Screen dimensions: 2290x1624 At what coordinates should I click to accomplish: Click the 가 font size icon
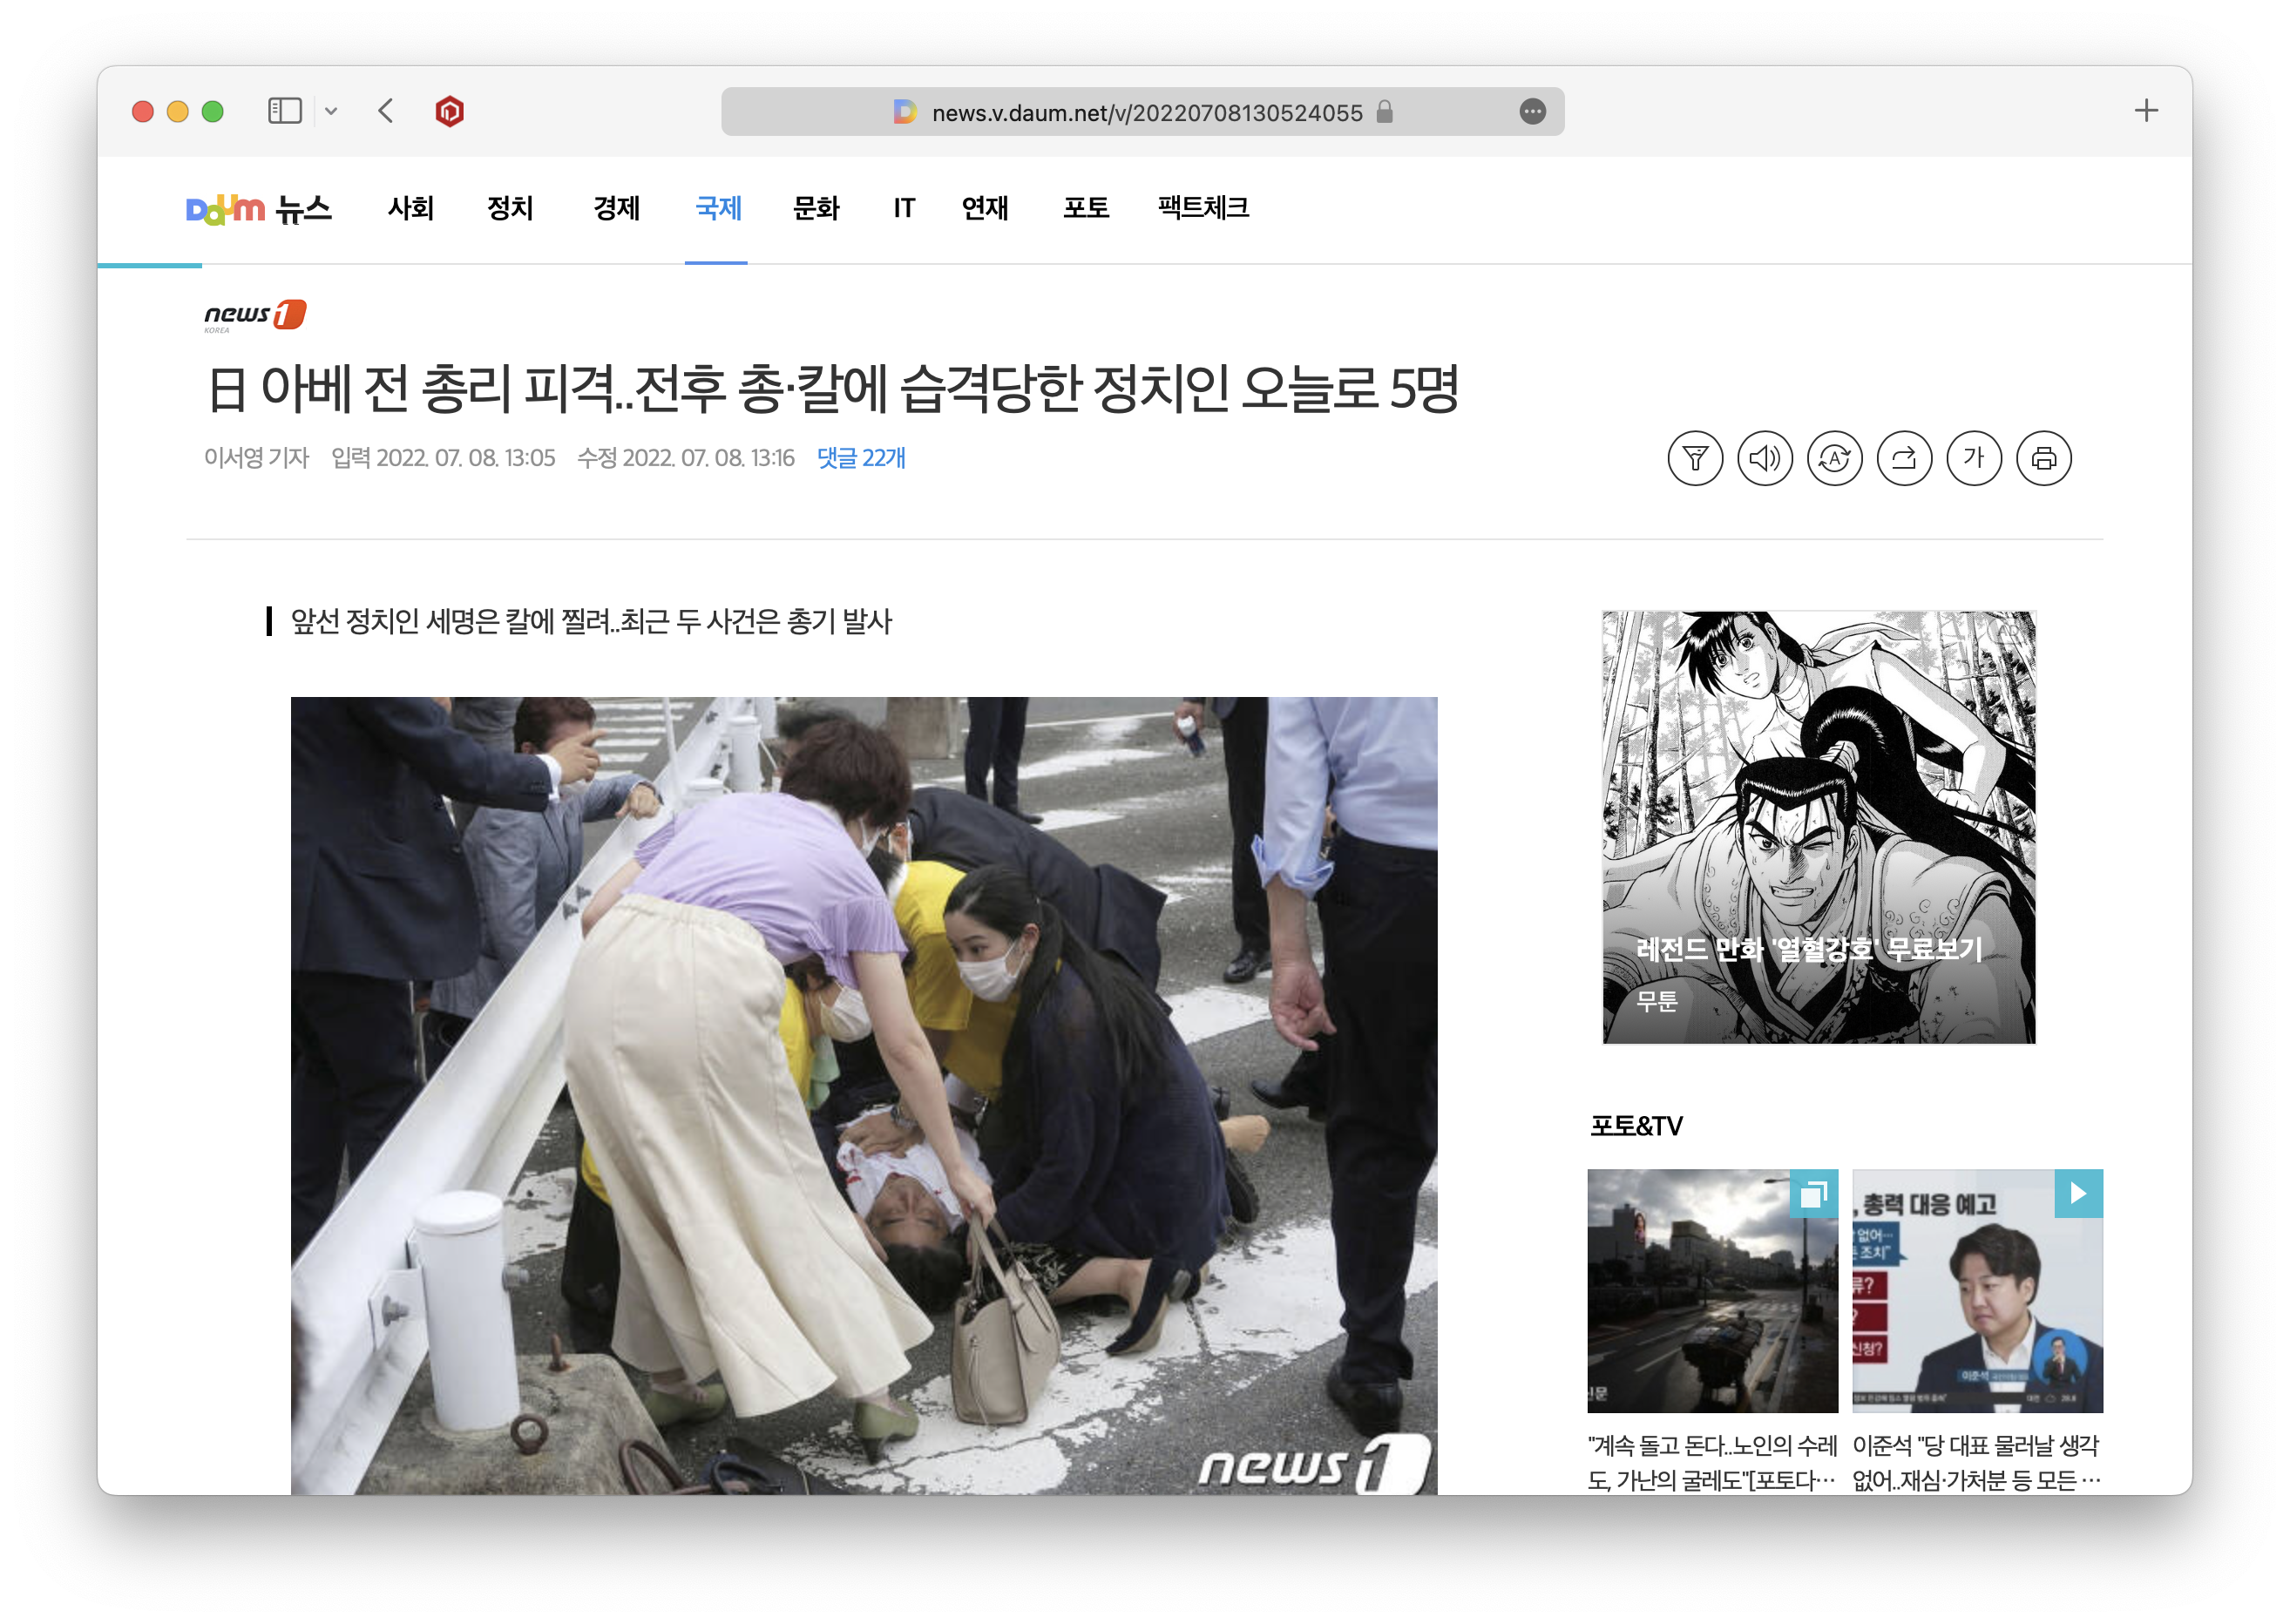point(1974,458)
